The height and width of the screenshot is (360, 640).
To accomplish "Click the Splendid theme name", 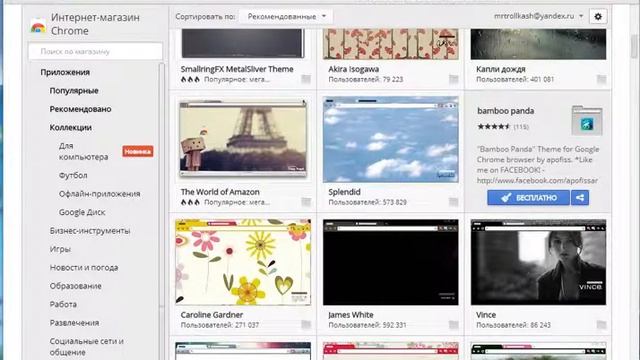I will (x=344, y=192).
